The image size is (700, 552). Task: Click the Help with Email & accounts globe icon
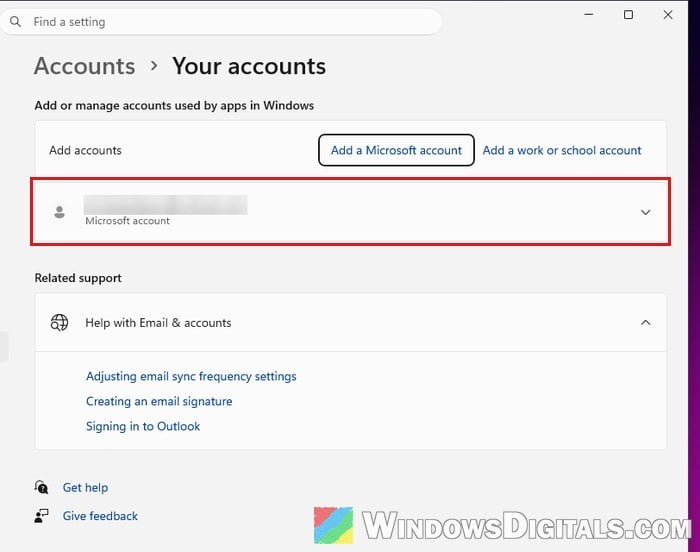click(x=59, y=322)
